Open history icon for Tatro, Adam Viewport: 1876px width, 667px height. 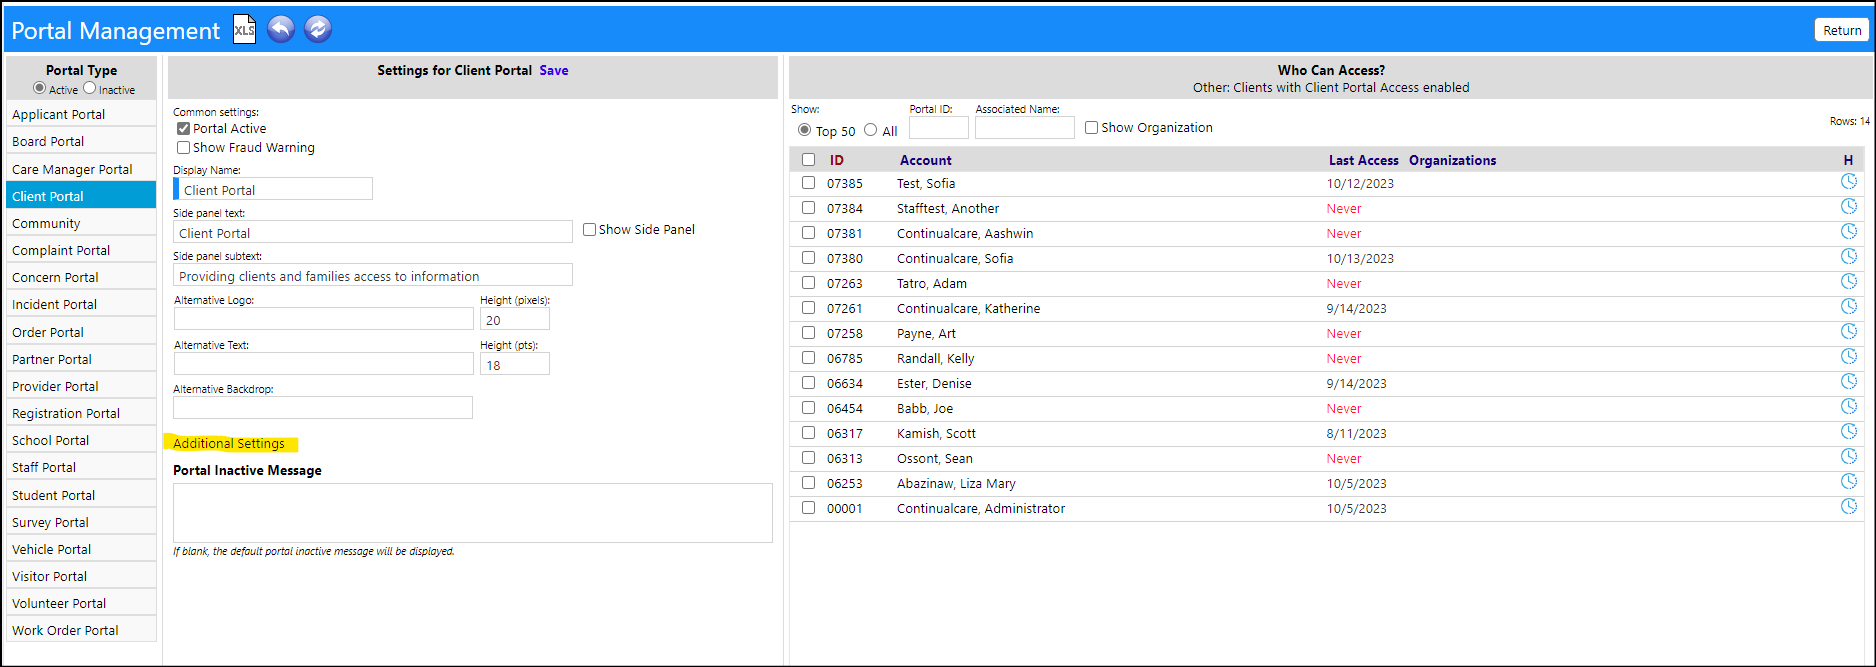1849,282
